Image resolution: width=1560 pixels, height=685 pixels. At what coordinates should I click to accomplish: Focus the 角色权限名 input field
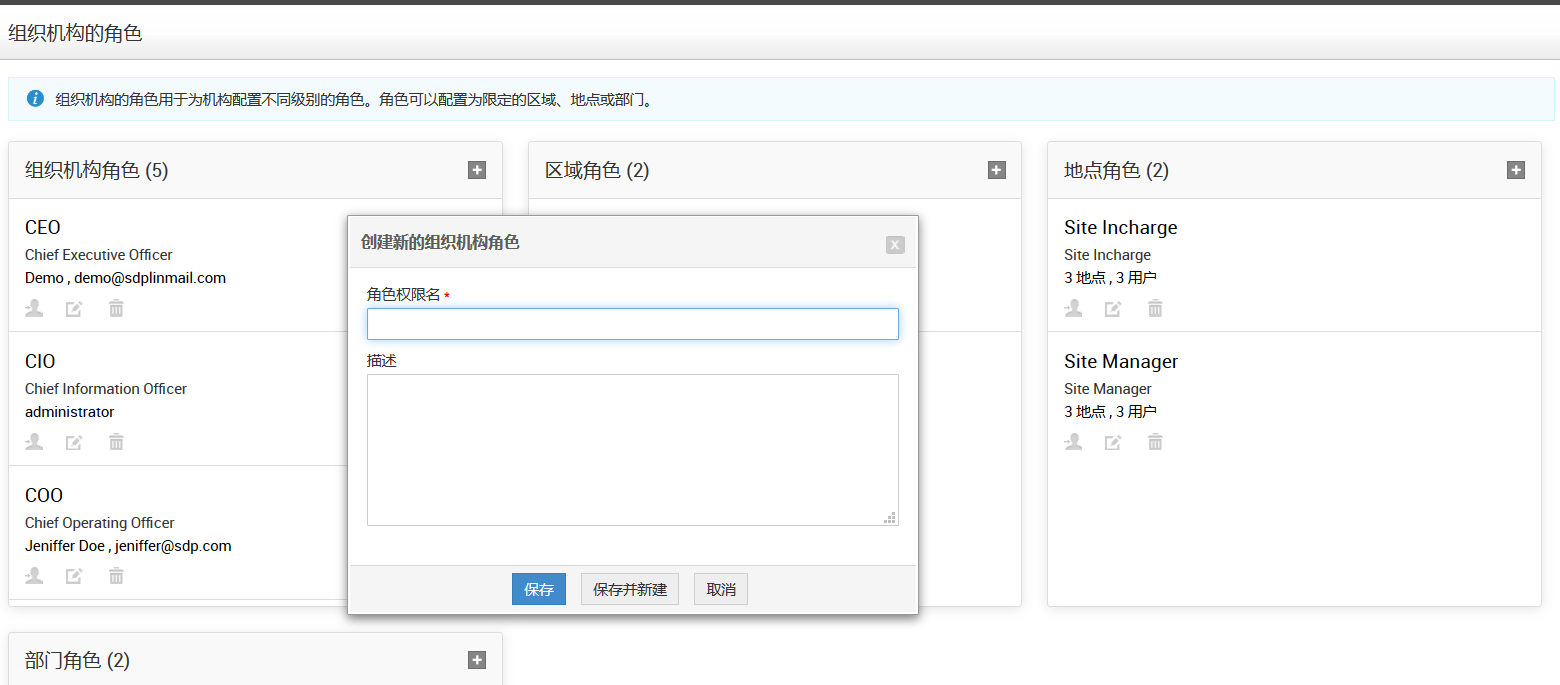(x=632, y=324)
